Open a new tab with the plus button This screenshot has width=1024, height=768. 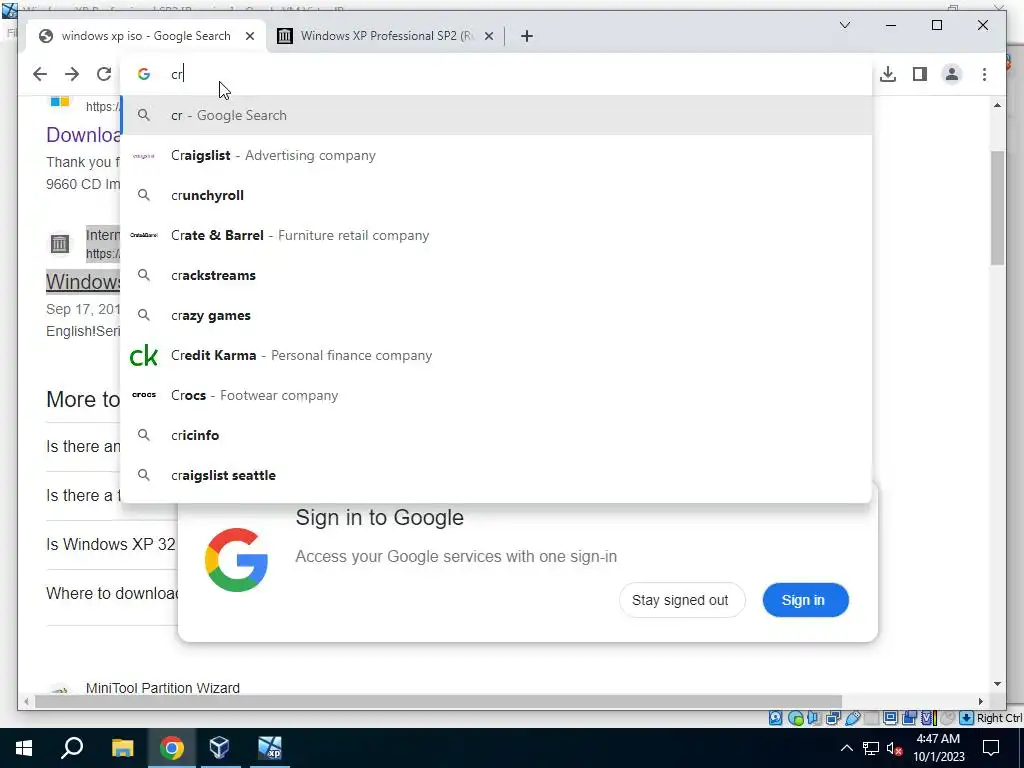(x=527, y=36)
